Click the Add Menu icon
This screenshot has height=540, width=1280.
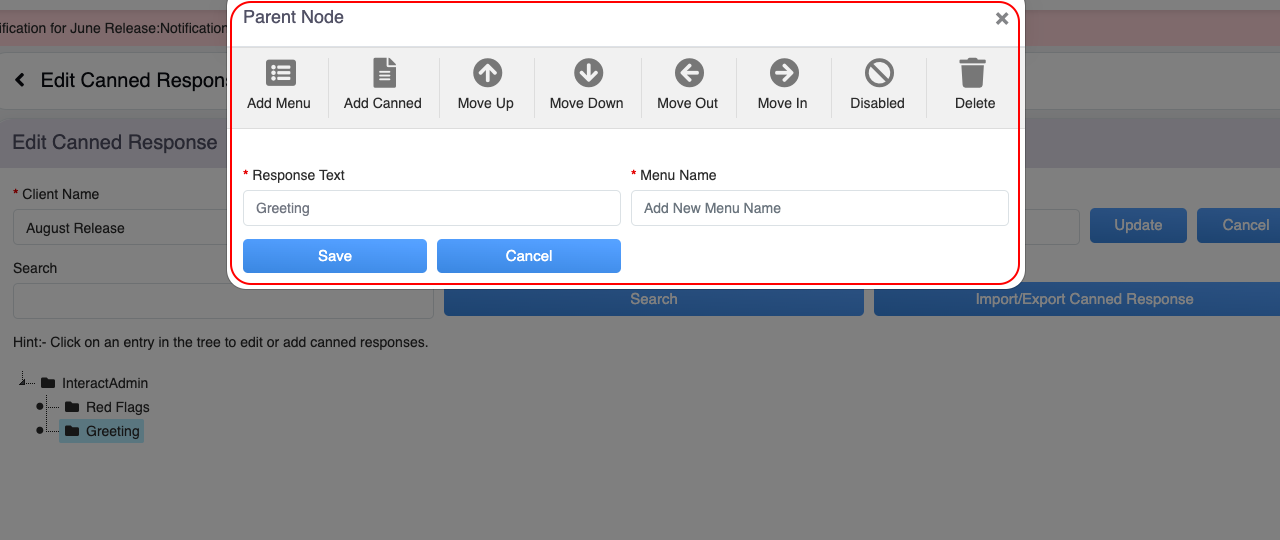click(280, 73)
